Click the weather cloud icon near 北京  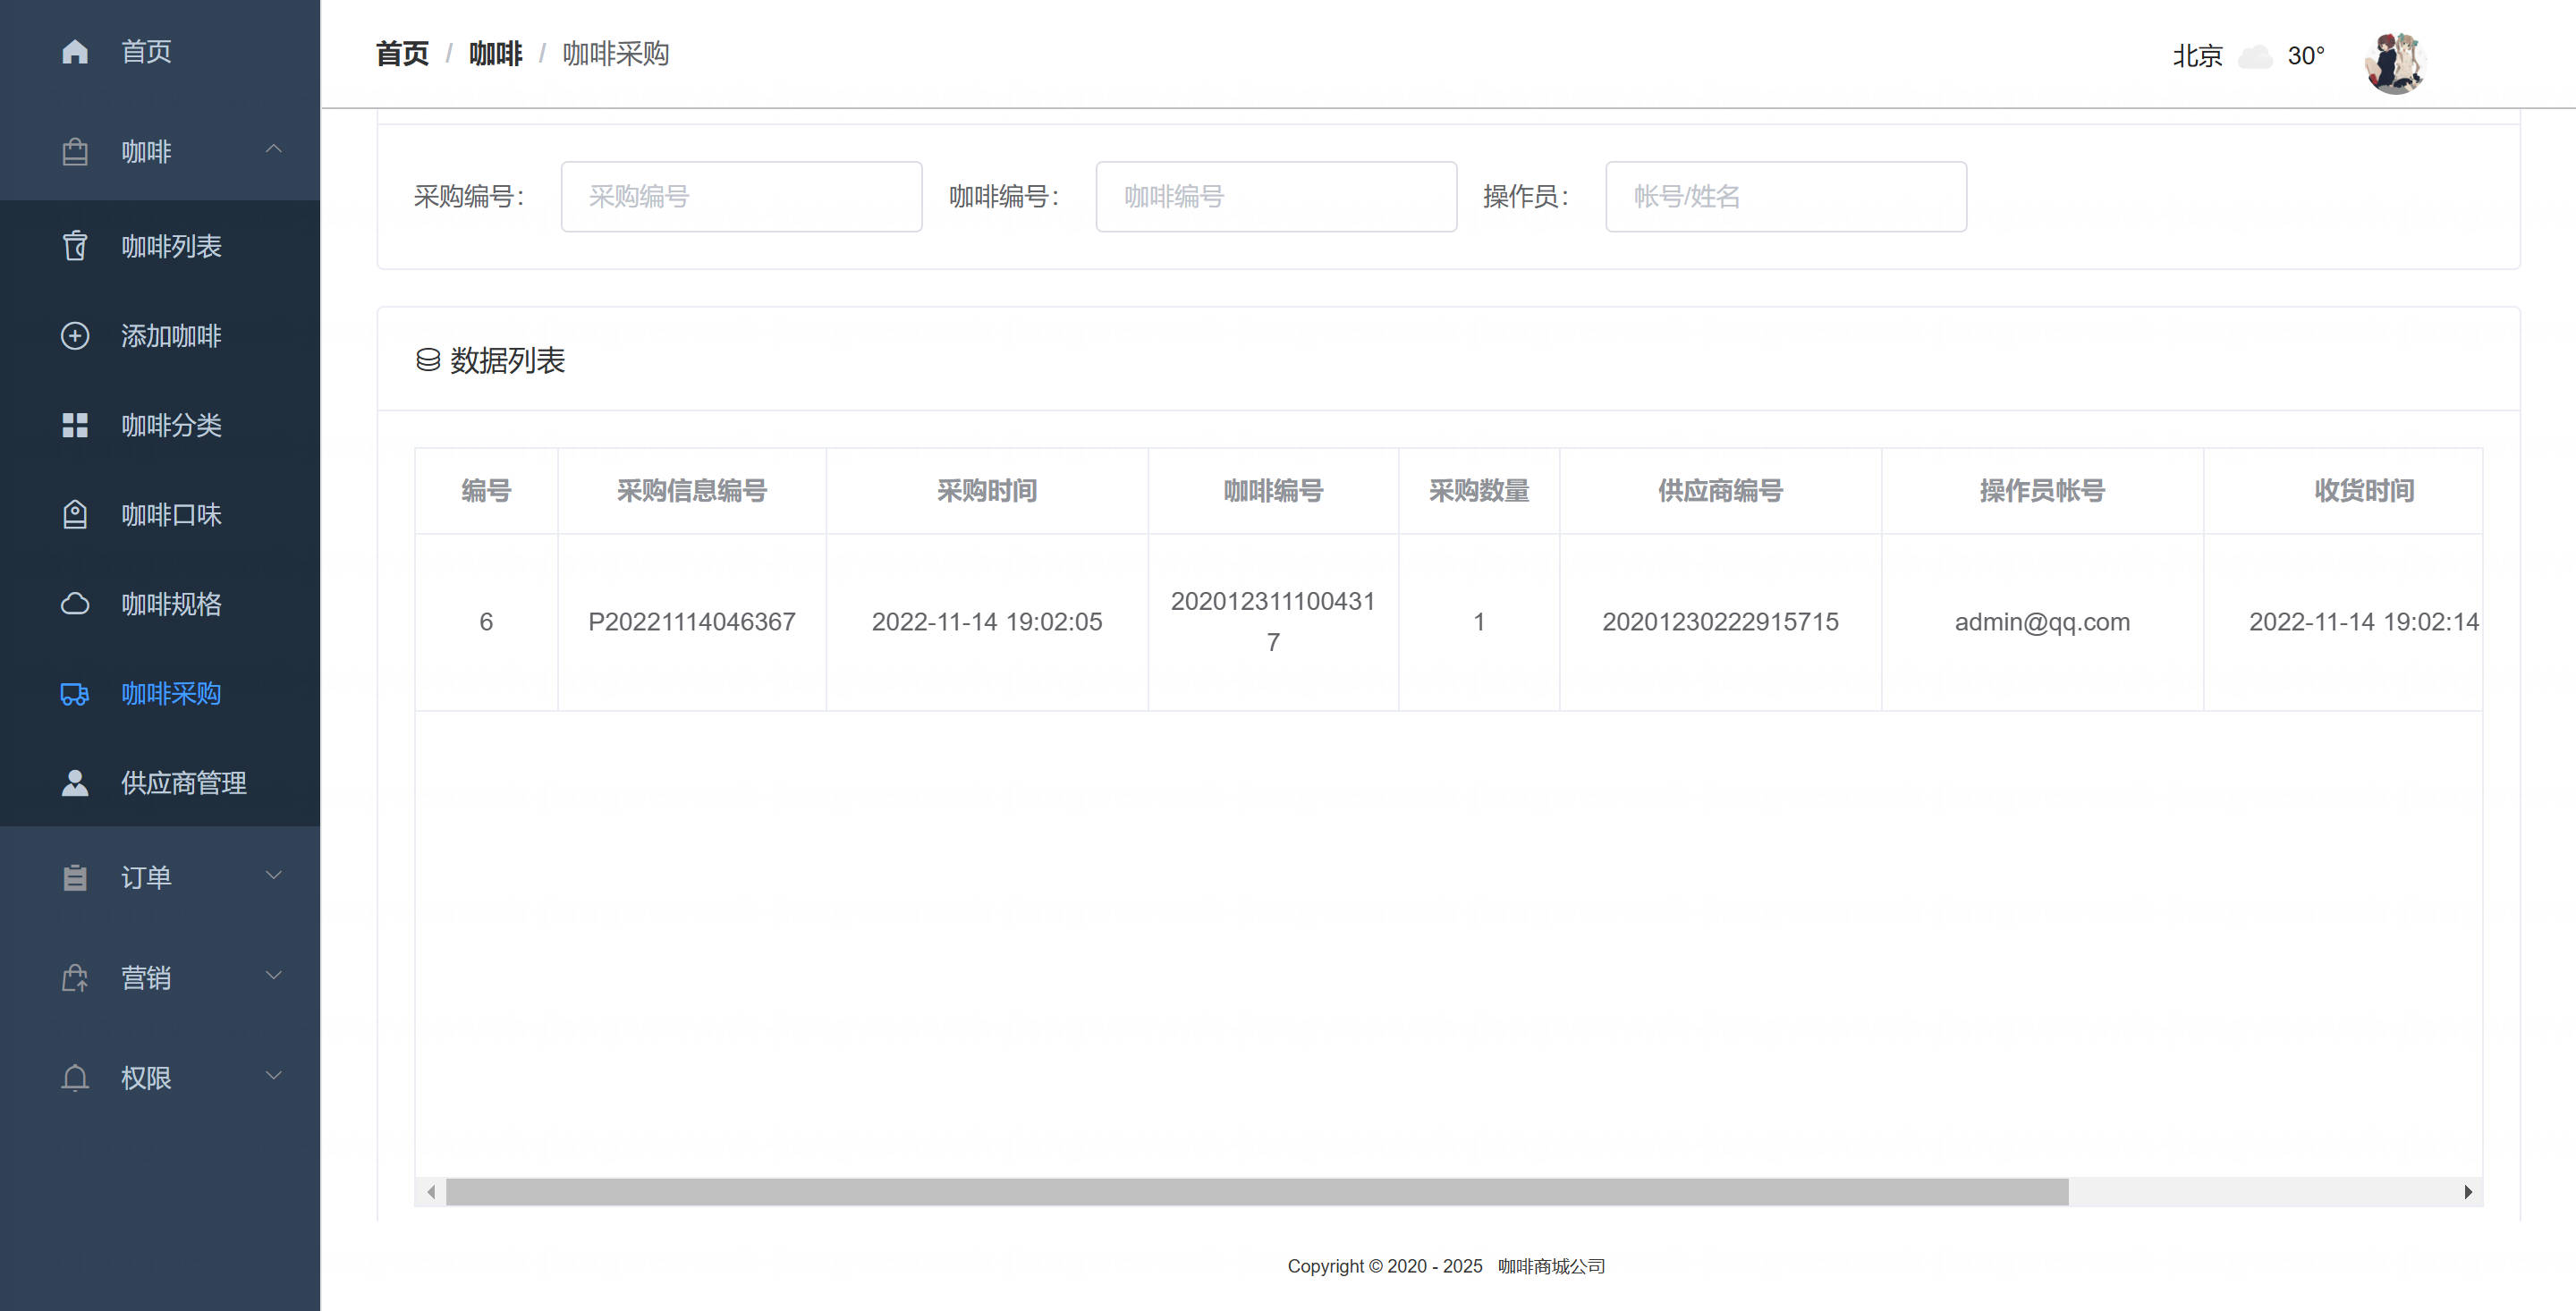point(2255,56)
